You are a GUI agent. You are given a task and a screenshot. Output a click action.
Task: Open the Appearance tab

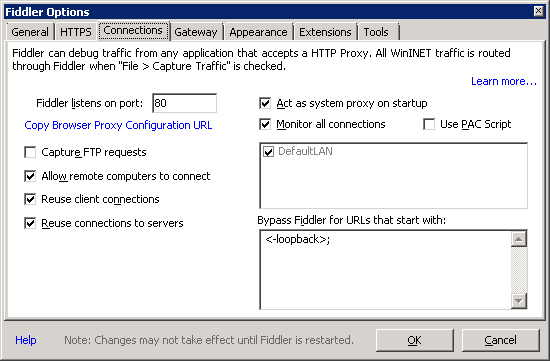(258, 32)
